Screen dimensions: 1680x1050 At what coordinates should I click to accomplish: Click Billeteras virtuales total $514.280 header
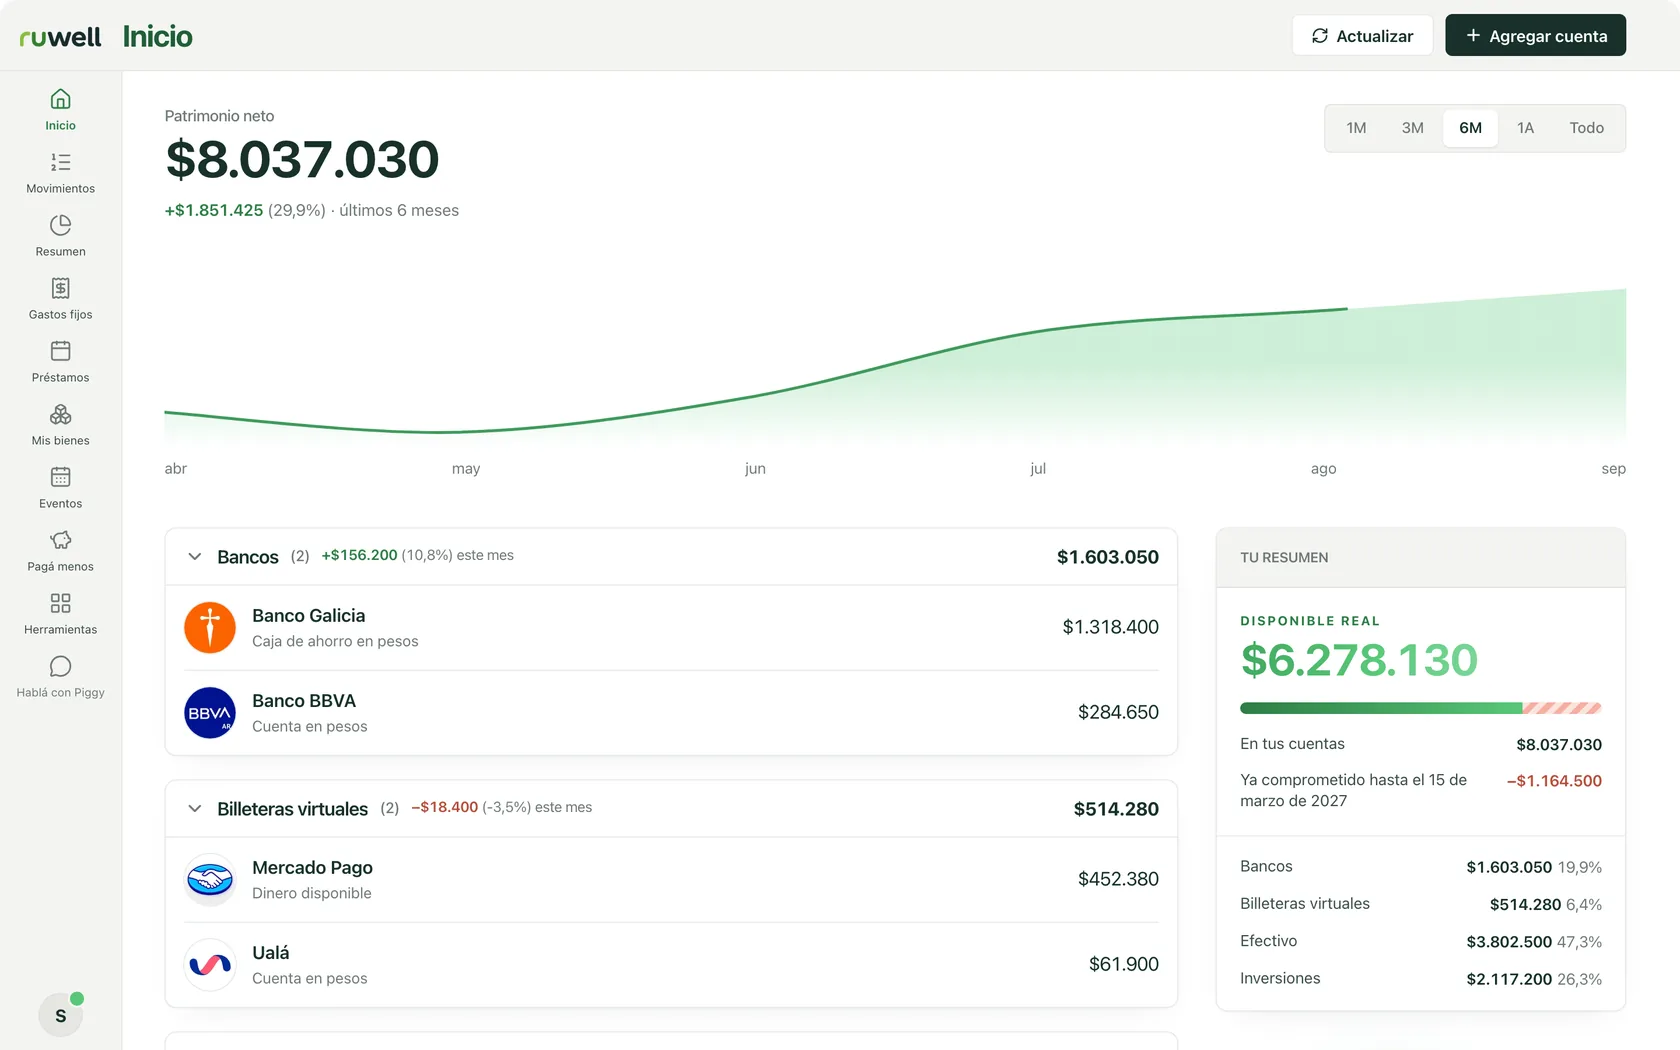coord(1116,809)
